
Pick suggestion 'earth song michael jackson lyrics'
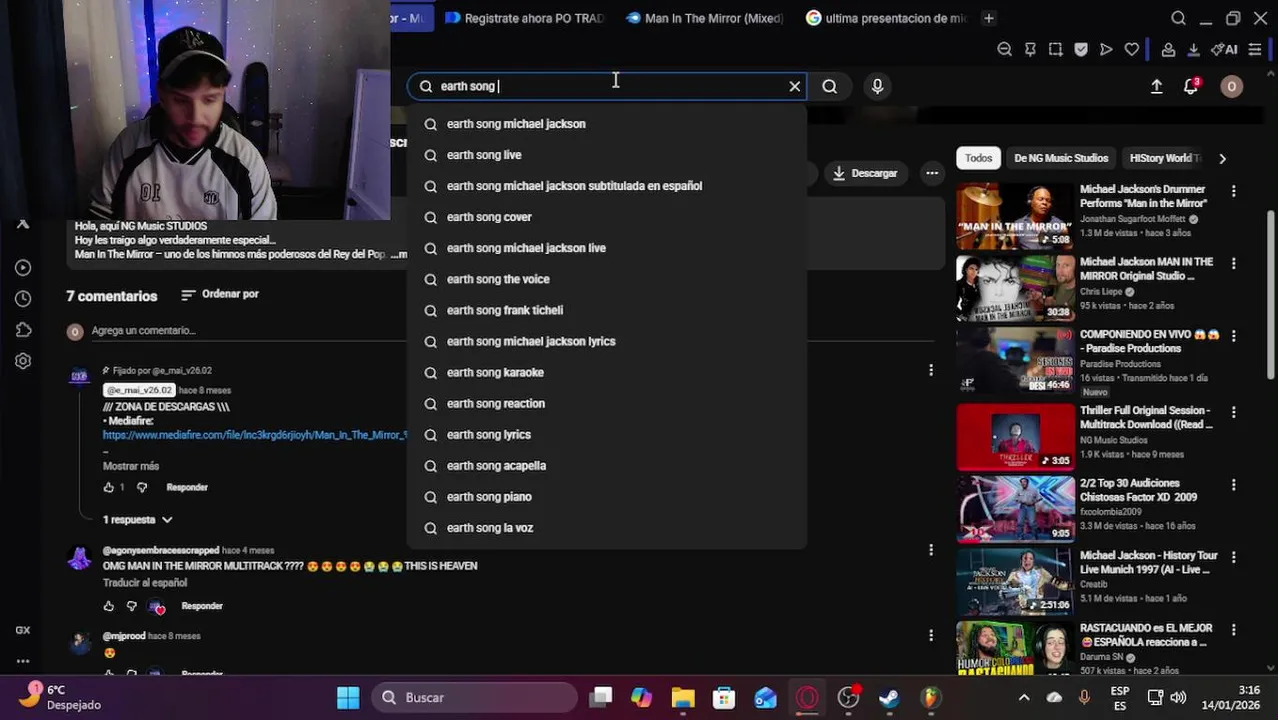click(606, 341)
